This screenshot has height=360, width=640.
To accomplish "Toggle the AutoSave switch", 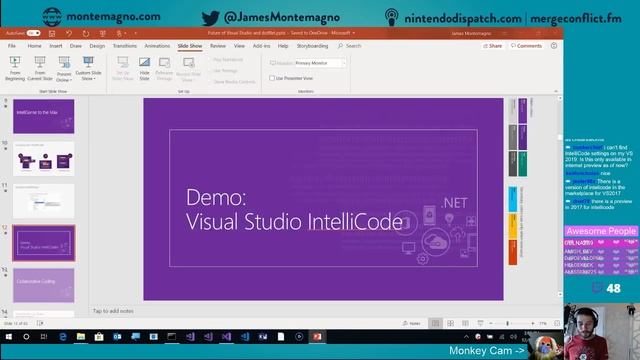I will click(33, 33).
